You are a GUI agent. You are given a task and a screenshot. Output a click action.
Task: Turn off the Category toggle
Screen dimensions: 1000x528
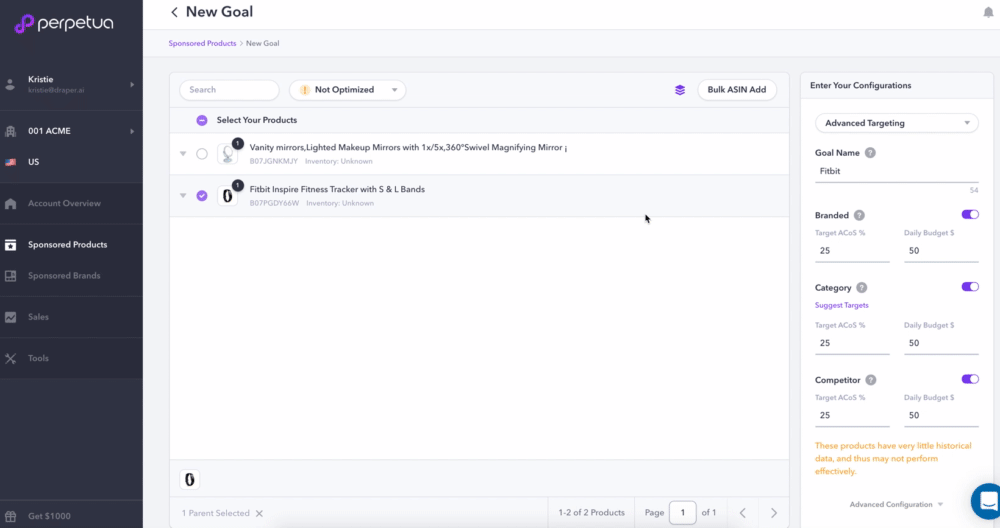pos(970,287)
